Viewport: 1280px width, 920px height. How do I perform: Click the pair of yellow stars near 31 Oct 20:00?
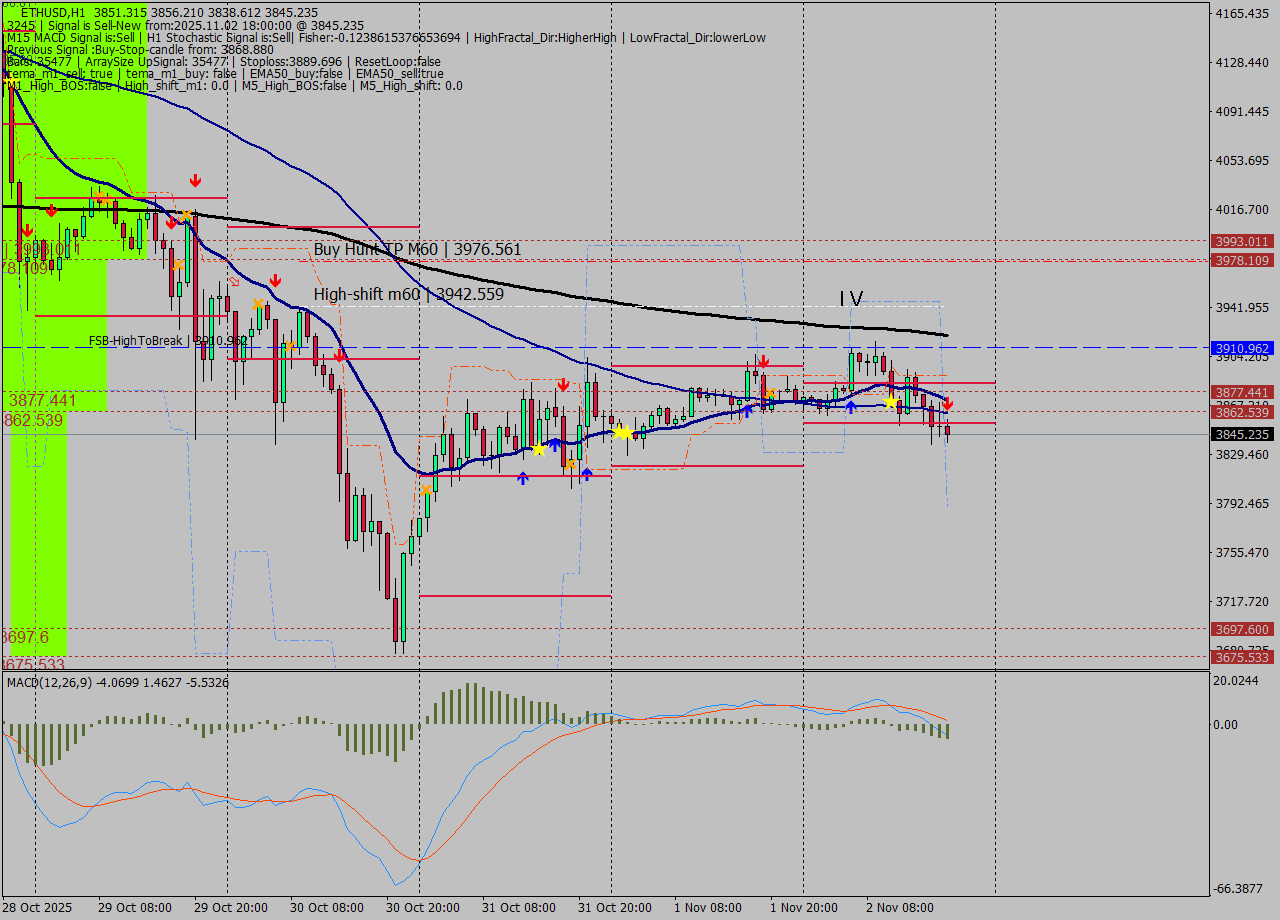pos(622,432)
